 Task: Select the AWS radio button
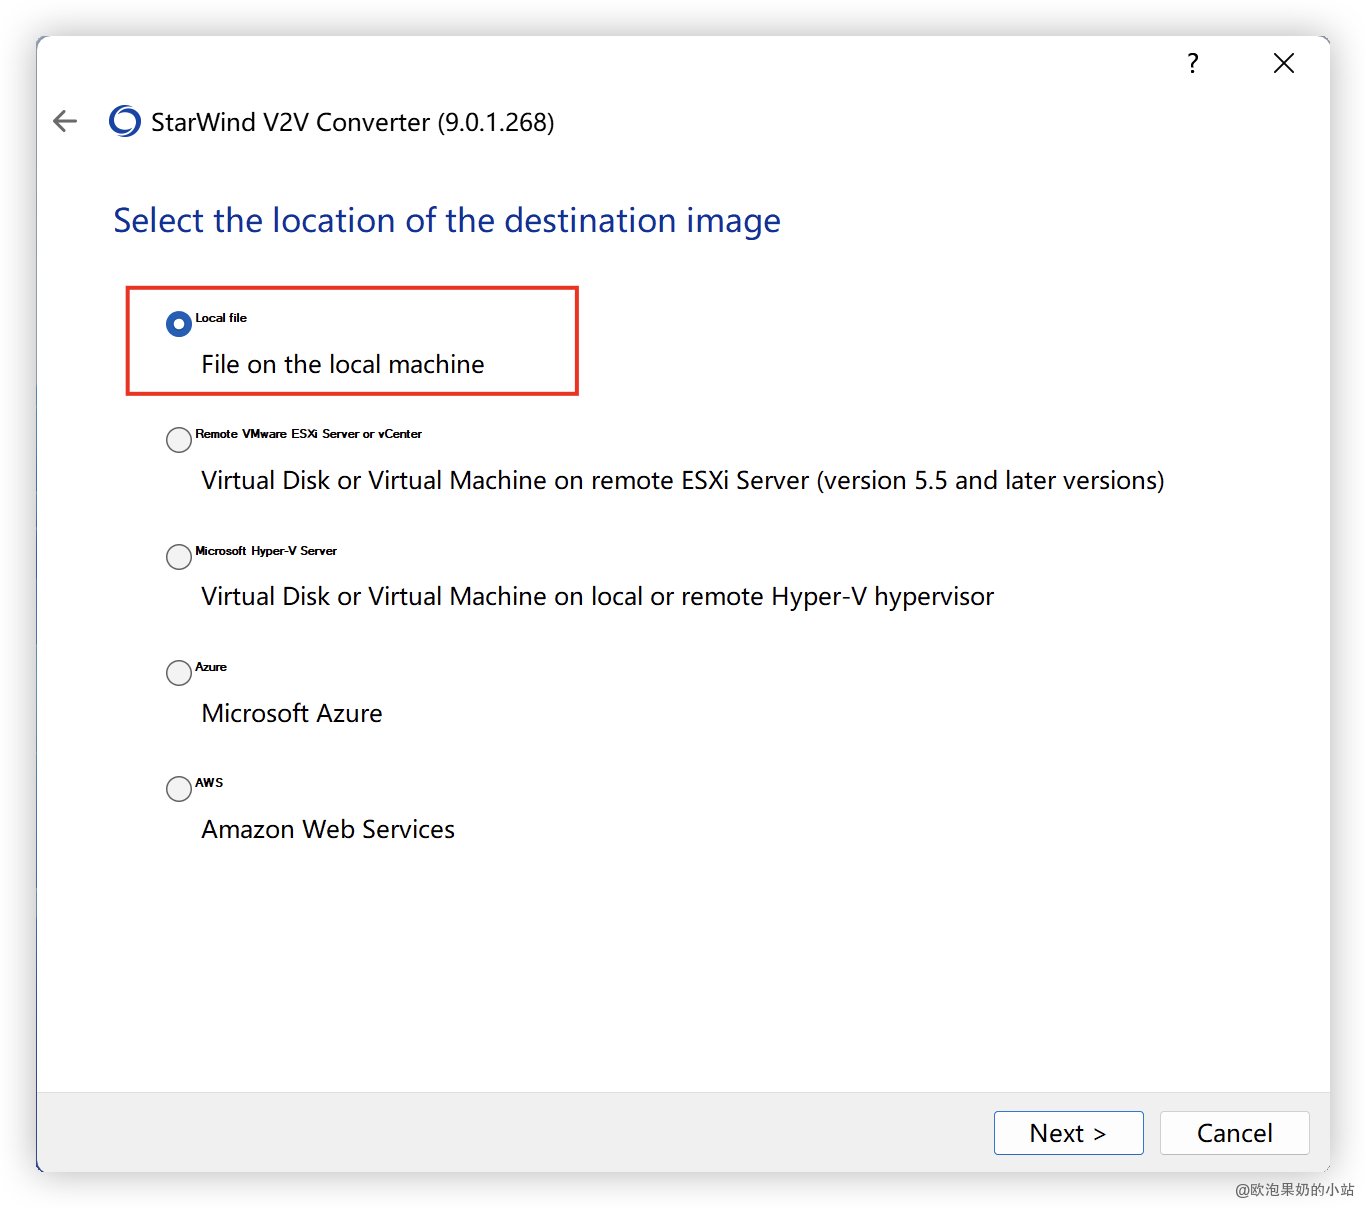point(179,789)
